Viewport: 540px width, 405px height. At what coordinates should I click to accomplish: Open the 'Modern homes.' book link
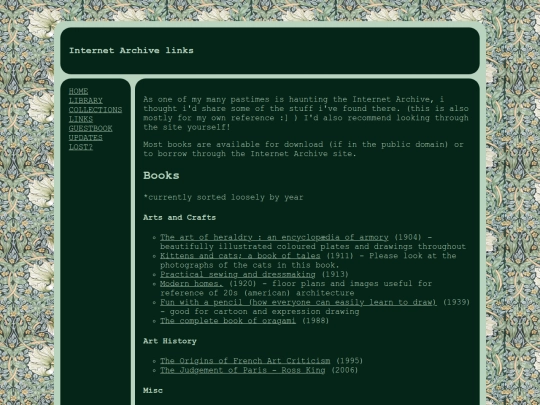coord(191,284)
